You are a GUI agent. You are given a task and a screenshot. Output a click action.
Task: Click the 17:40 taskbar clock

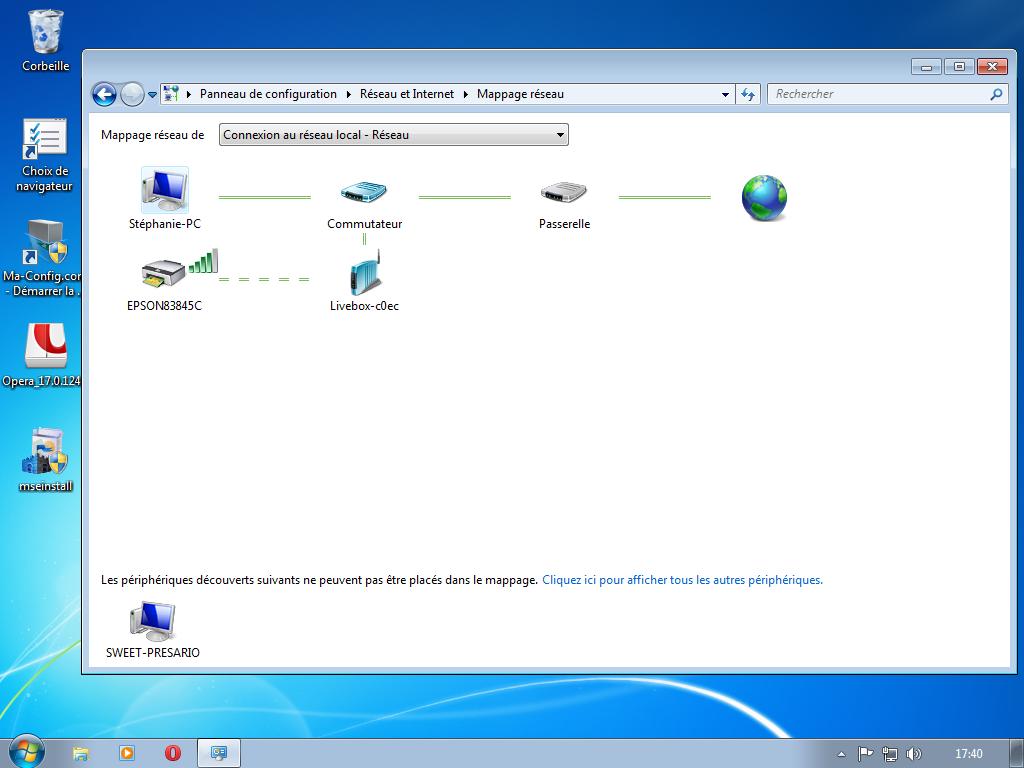pyautogui.click(x=968, y=754)
